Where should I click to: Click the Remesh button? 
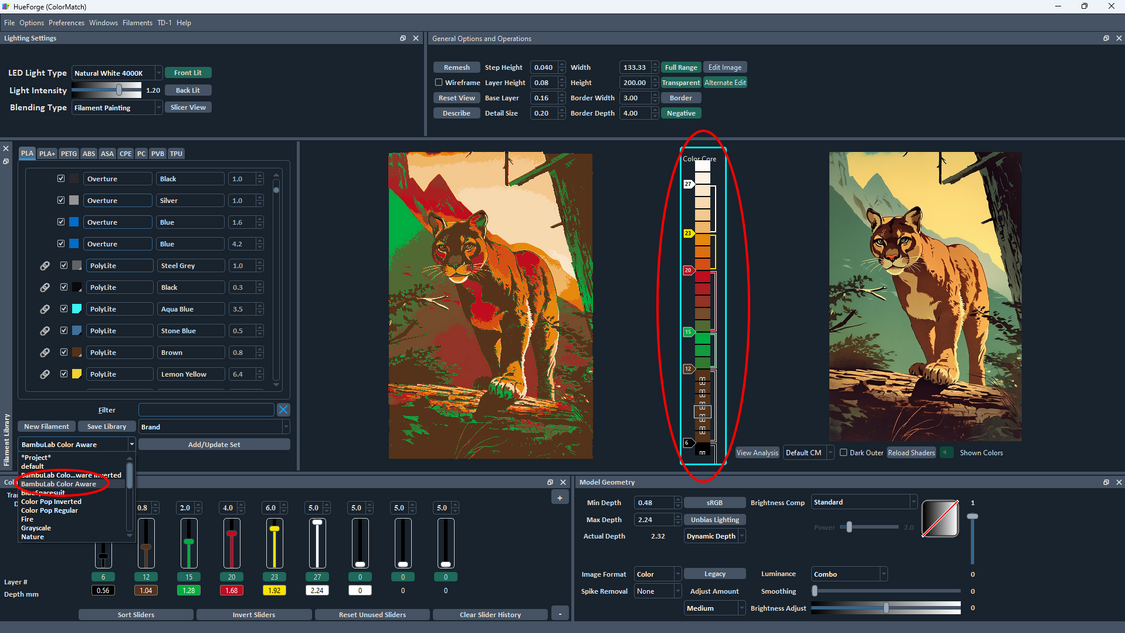pos(456,67)
